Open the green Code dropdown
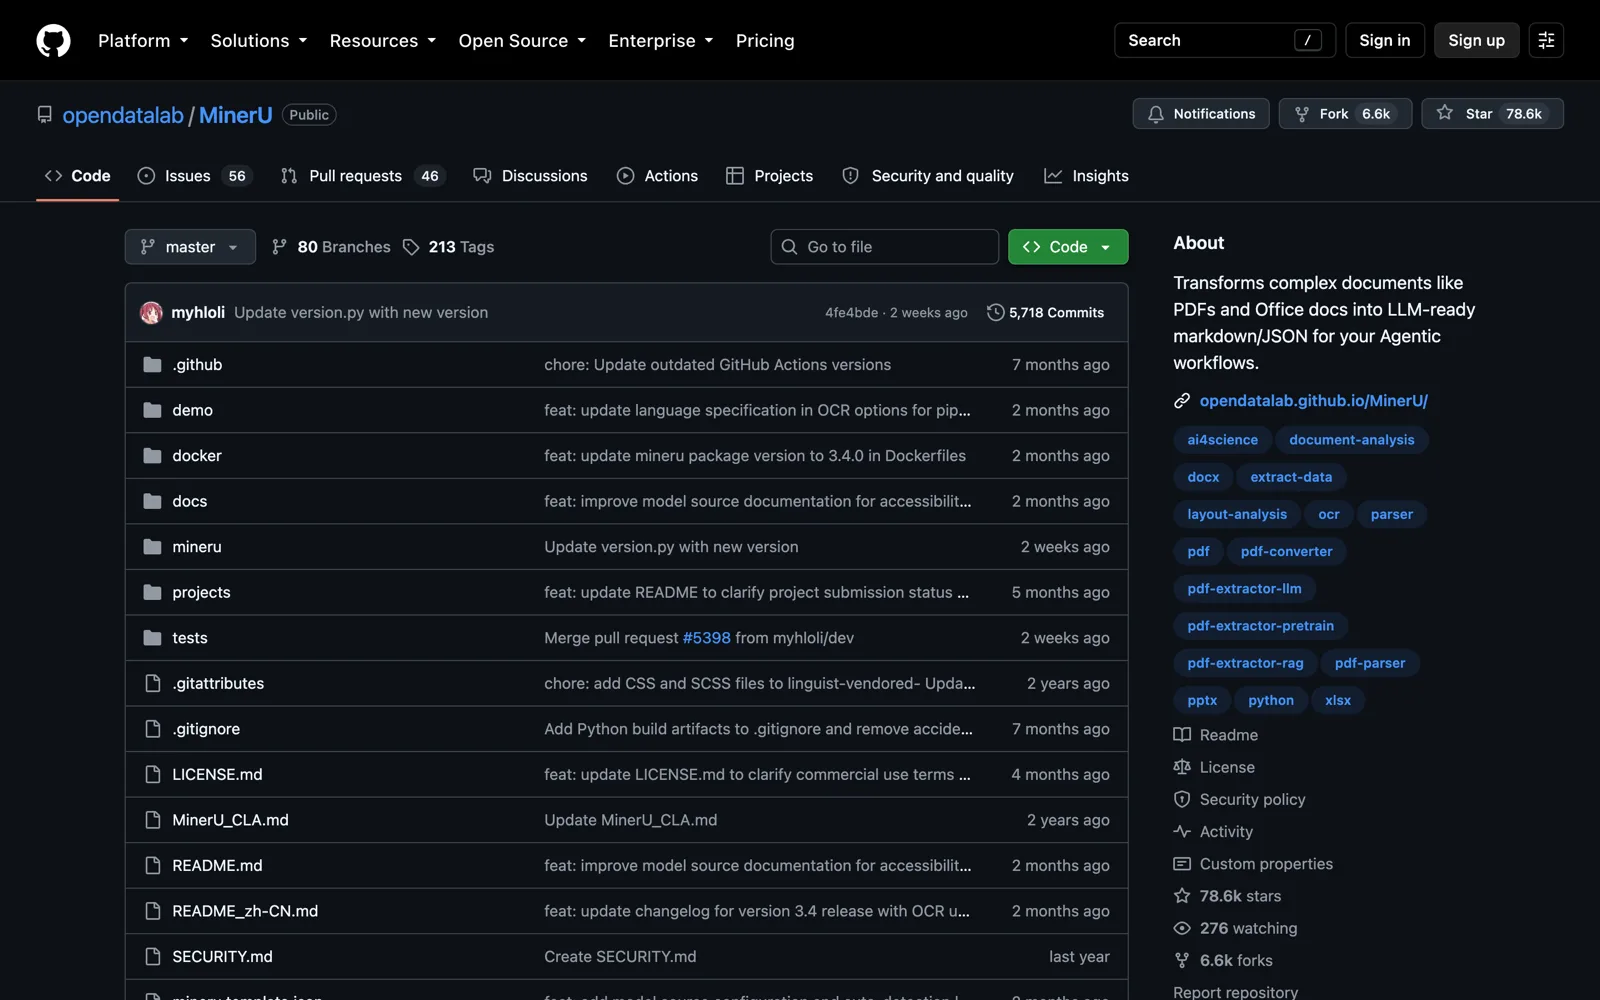Screen dimensions: 1600x1000 coord(1068,247)
